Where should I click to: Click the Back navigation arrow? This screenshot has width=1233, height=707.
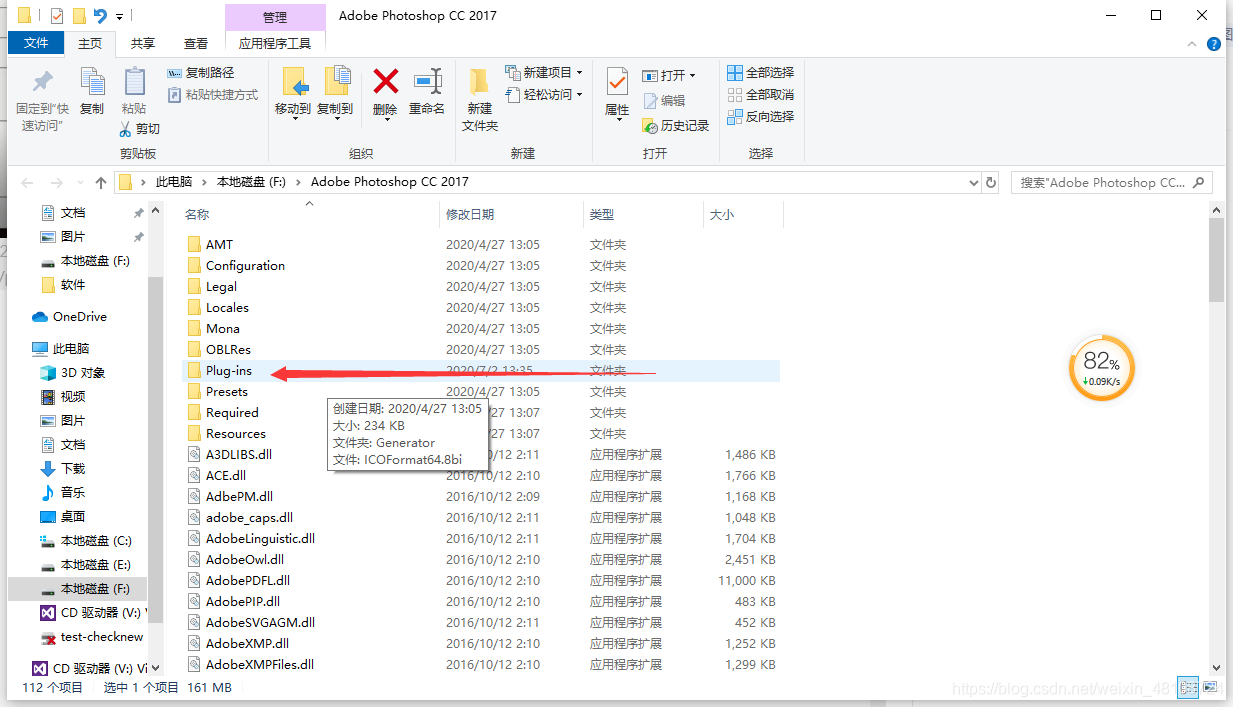point(27,183)
